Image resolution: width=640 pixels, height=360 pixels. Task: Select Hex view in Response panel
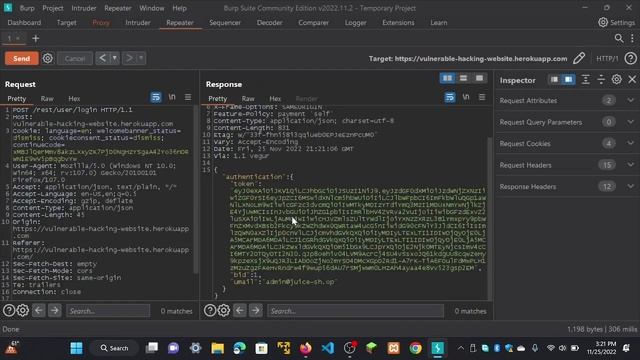point(275,99)
